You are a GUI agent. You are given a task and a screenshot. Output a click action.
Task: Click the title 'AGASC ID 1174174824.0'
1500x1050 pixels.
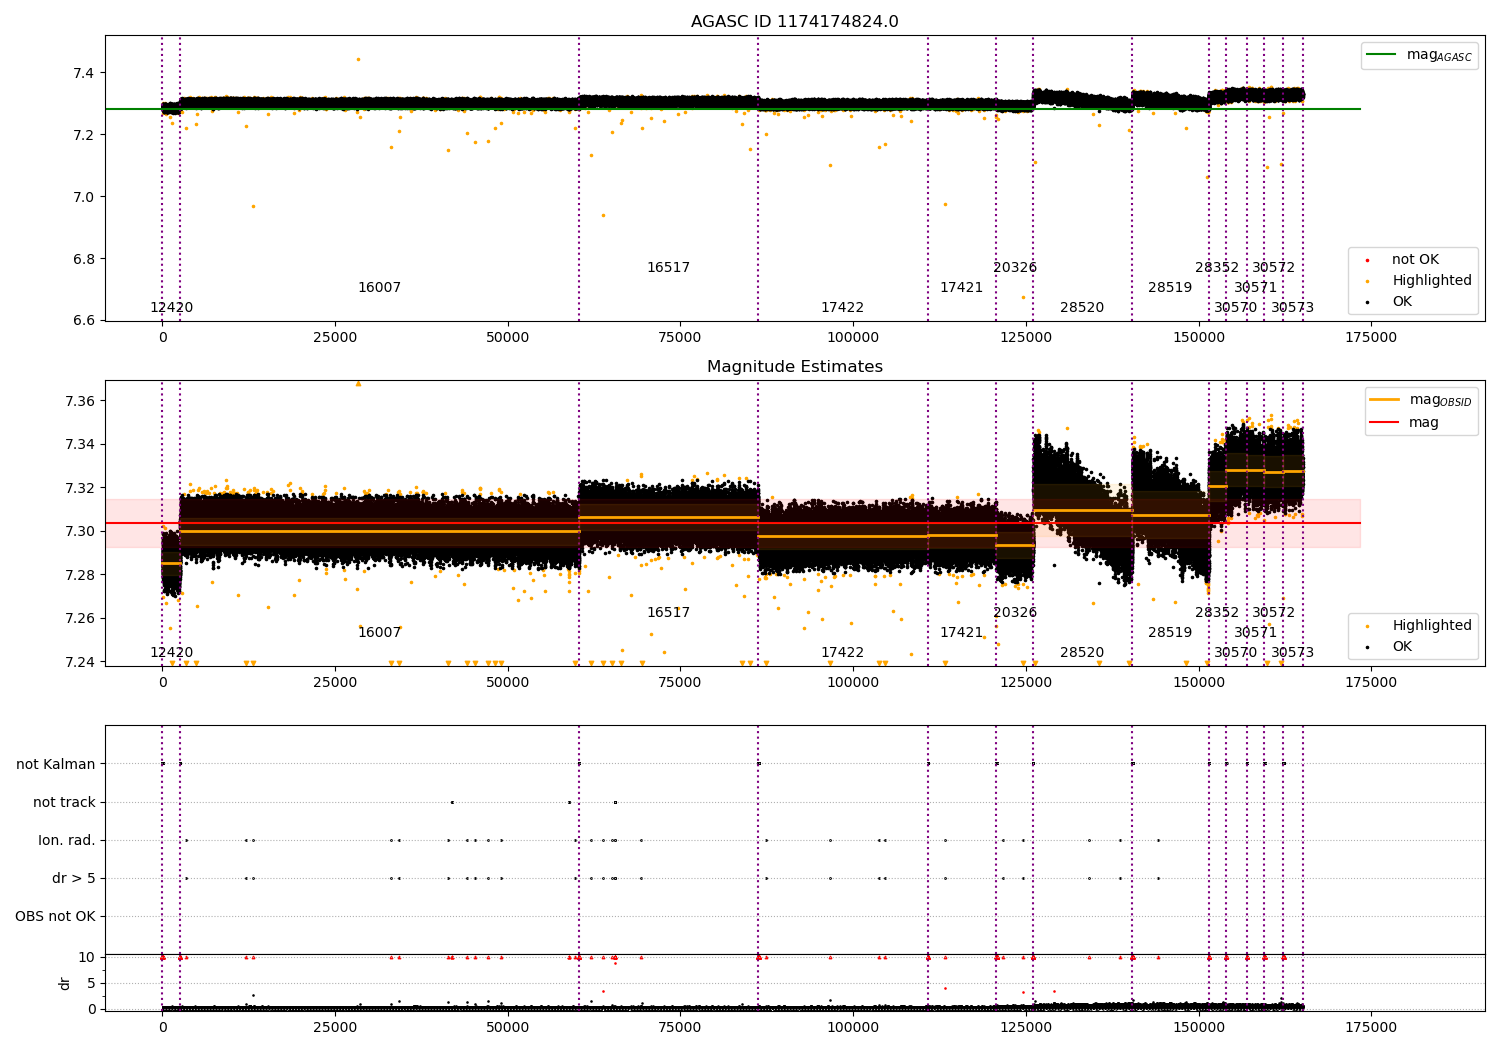click(794, 22)
